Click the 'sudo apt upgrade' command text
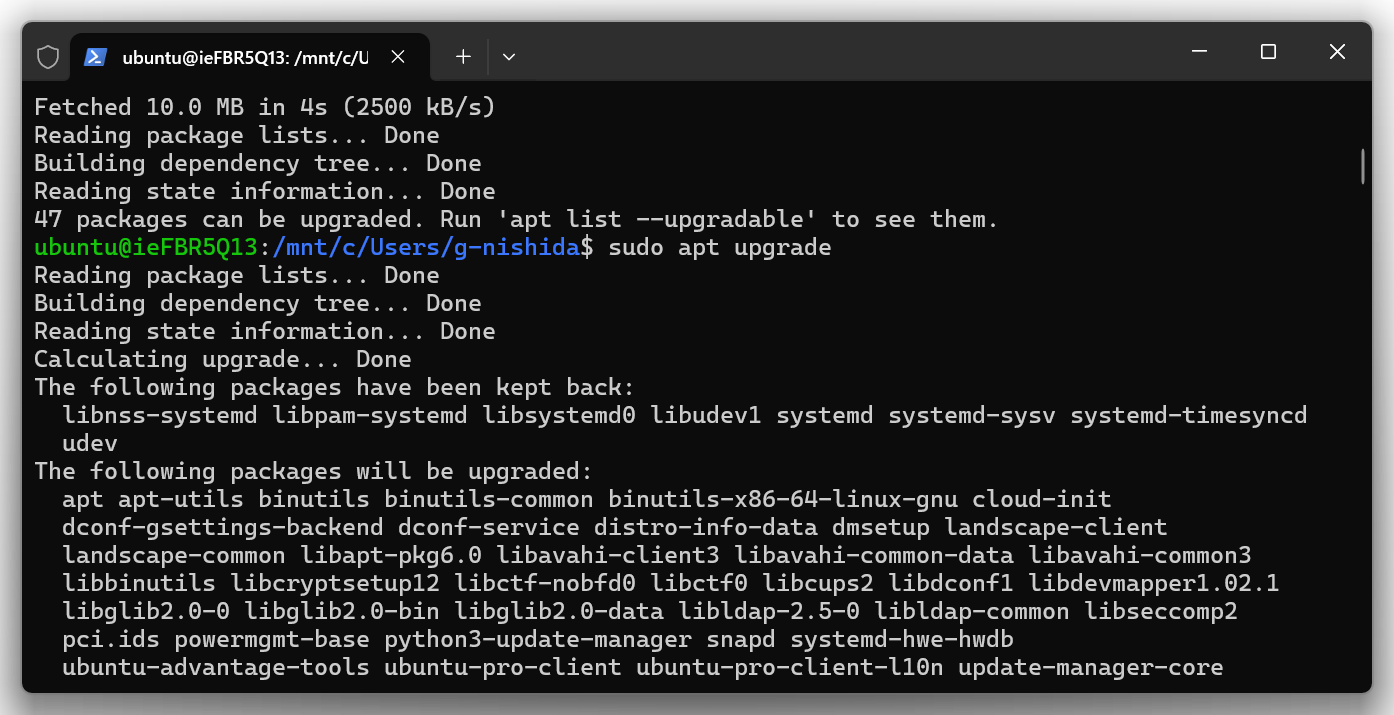This screenshot has width=1394, height=715. [719, 247]
